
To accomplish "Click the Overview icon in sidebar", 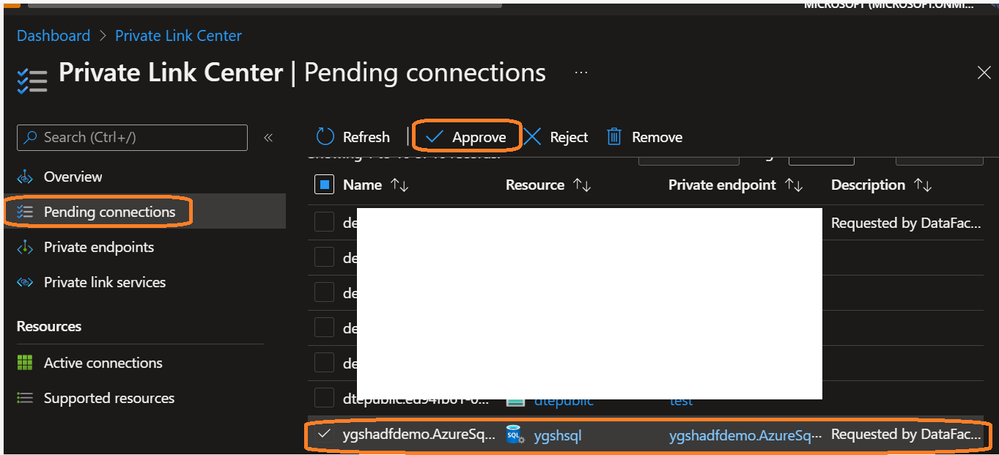I will (25, 177).
